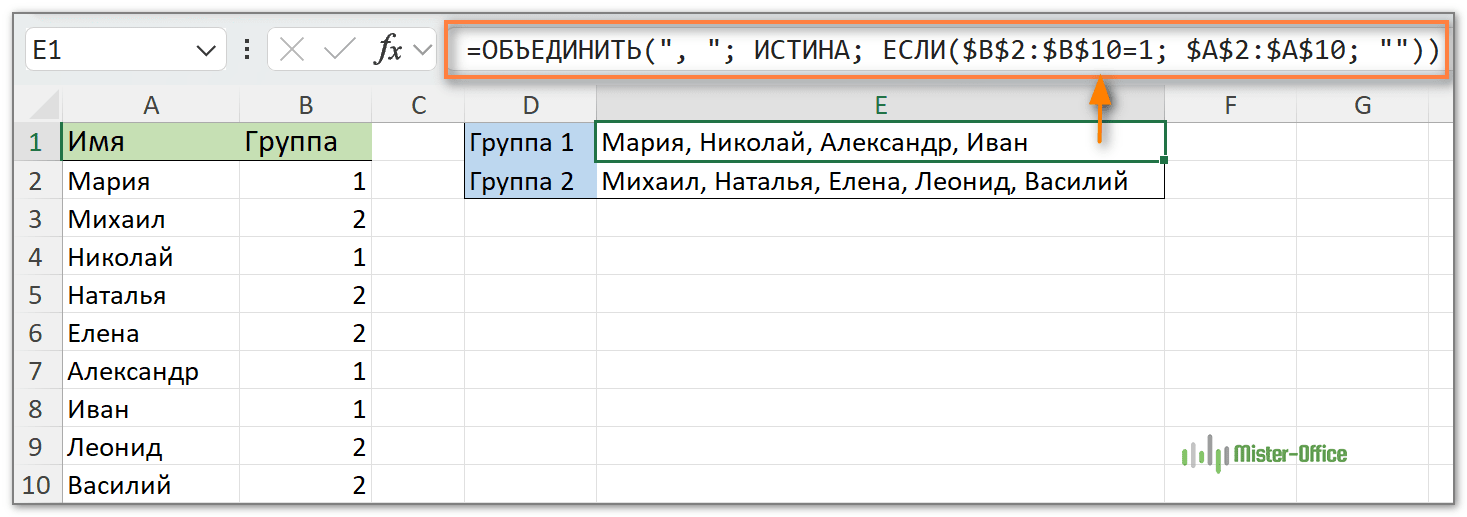Select column D header
Image resolution: width=1467 pixels, height=517 pixels.
tap(530, 105)
